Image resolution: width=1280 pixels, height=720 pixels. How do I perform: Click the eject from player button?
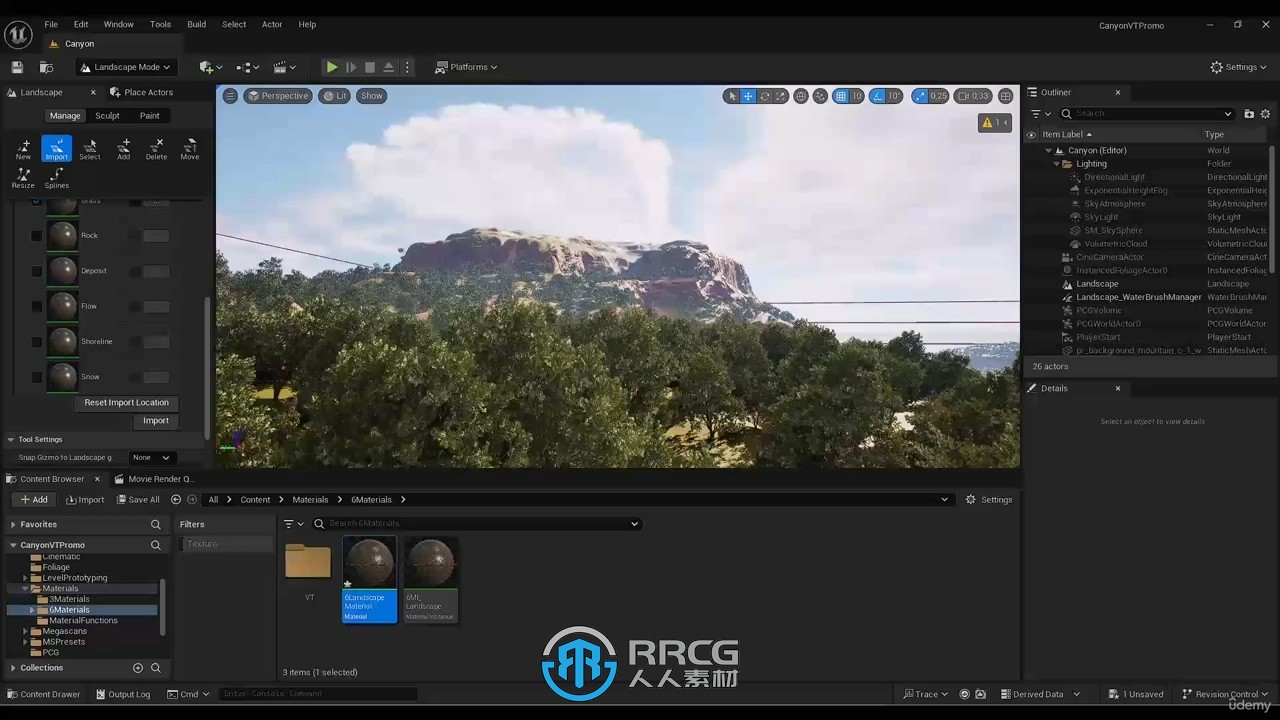coord(389,67)
